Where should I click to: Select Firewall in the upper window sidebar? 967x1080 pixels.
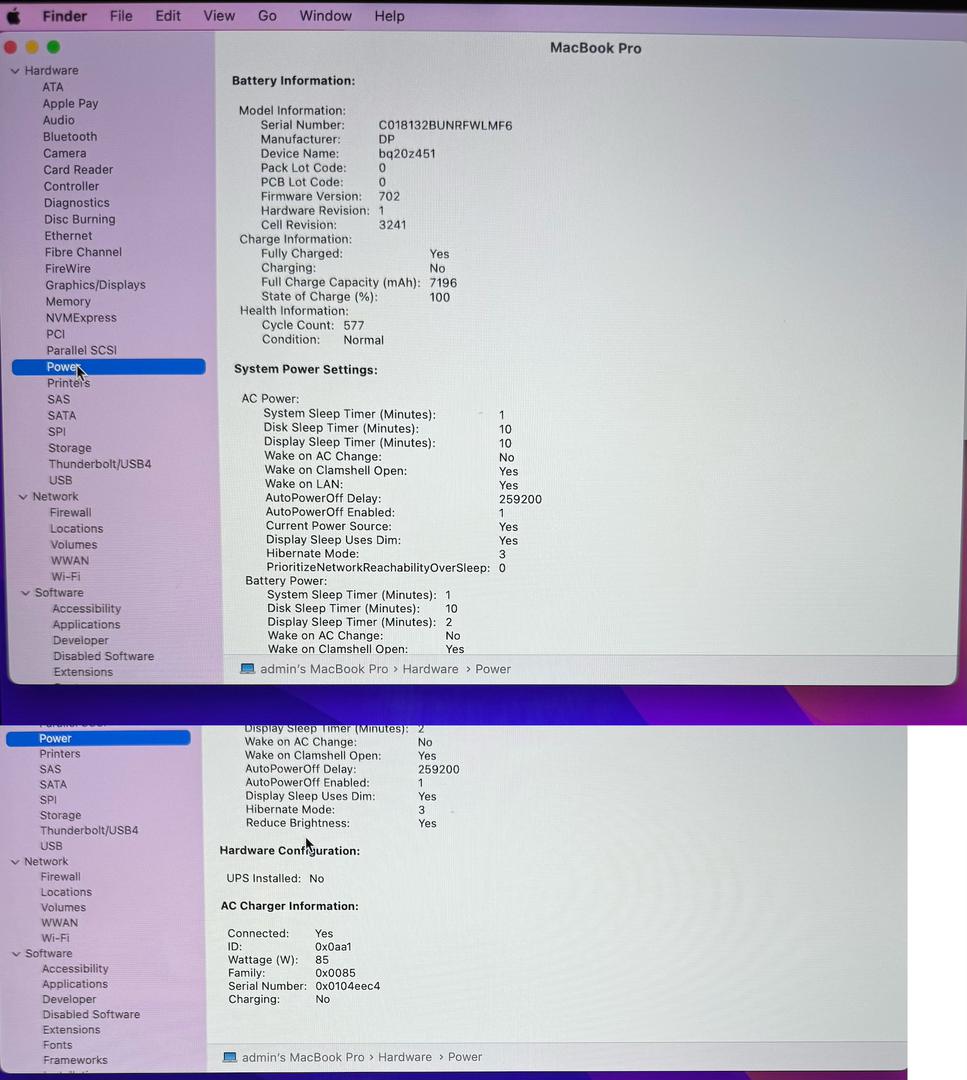pyautogui.click(x=70, y=512)
